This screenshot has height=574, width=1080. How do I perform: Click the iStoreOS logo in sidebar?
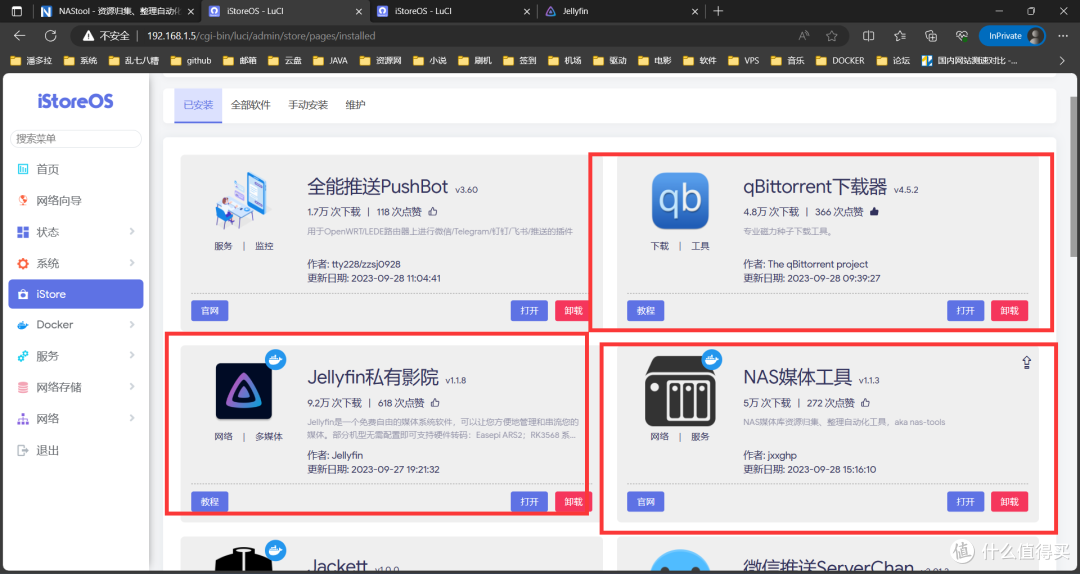tap(76, 102)
